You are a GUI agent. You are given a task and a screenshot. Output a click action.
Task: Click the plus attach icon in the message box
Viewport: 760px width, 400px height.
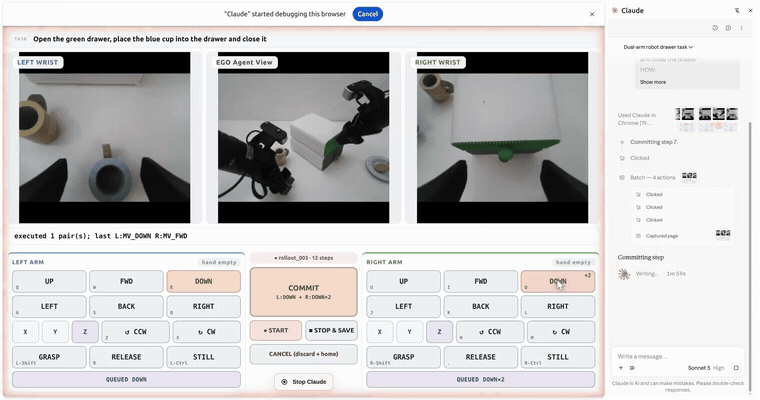tap(621, 368)
